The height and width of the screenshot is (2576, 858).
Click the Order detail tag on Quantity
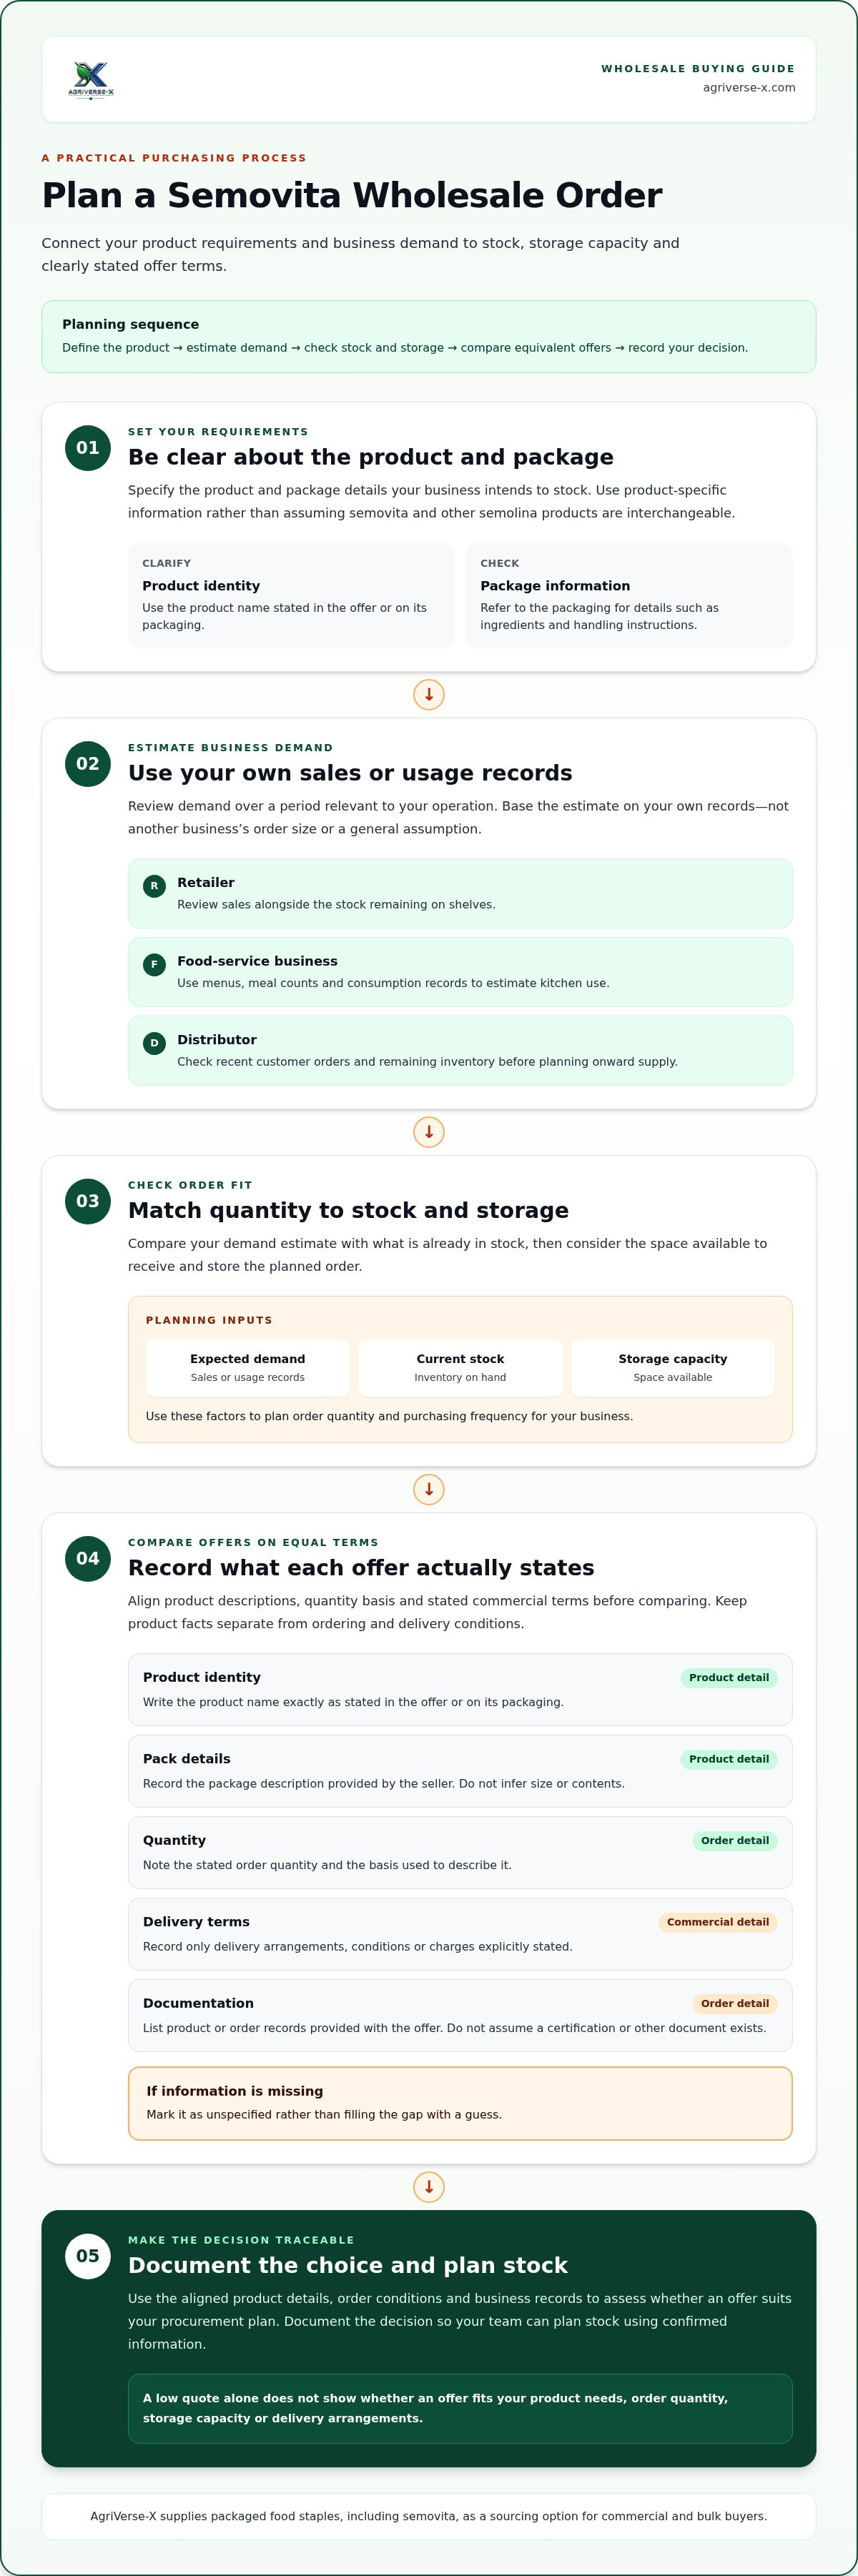735,1841
